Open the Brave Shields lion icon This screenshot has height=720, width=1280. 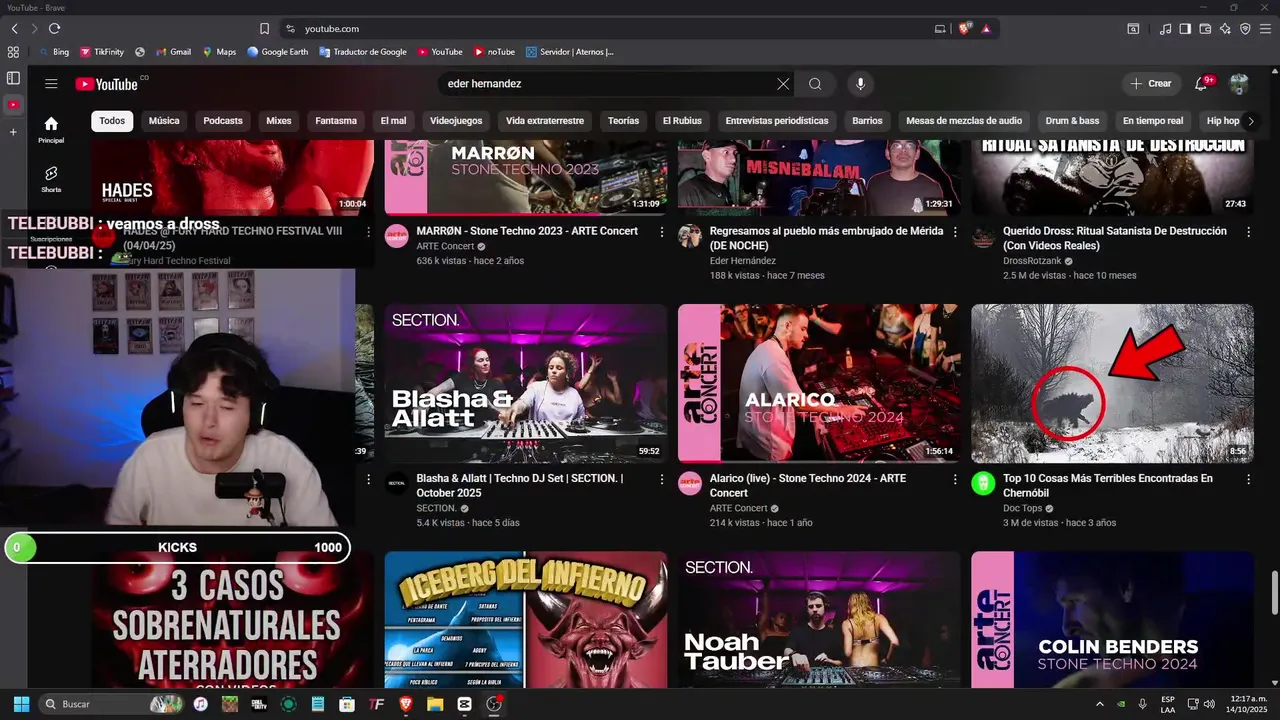click(x=965, y=29)
